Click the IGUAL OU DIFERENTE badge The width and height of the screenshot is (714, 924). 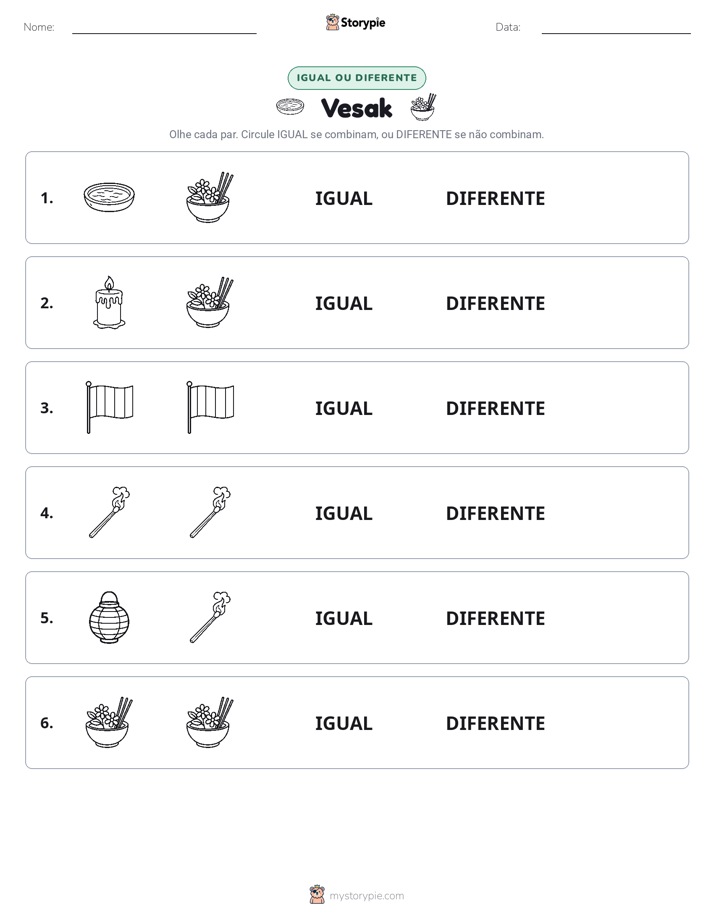tap(356, 78)
